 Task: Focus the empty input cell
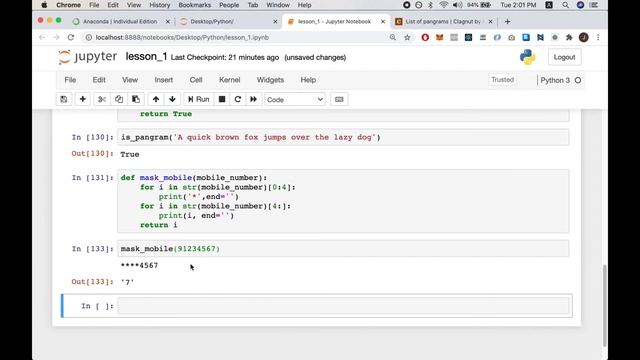pos(343,306)
